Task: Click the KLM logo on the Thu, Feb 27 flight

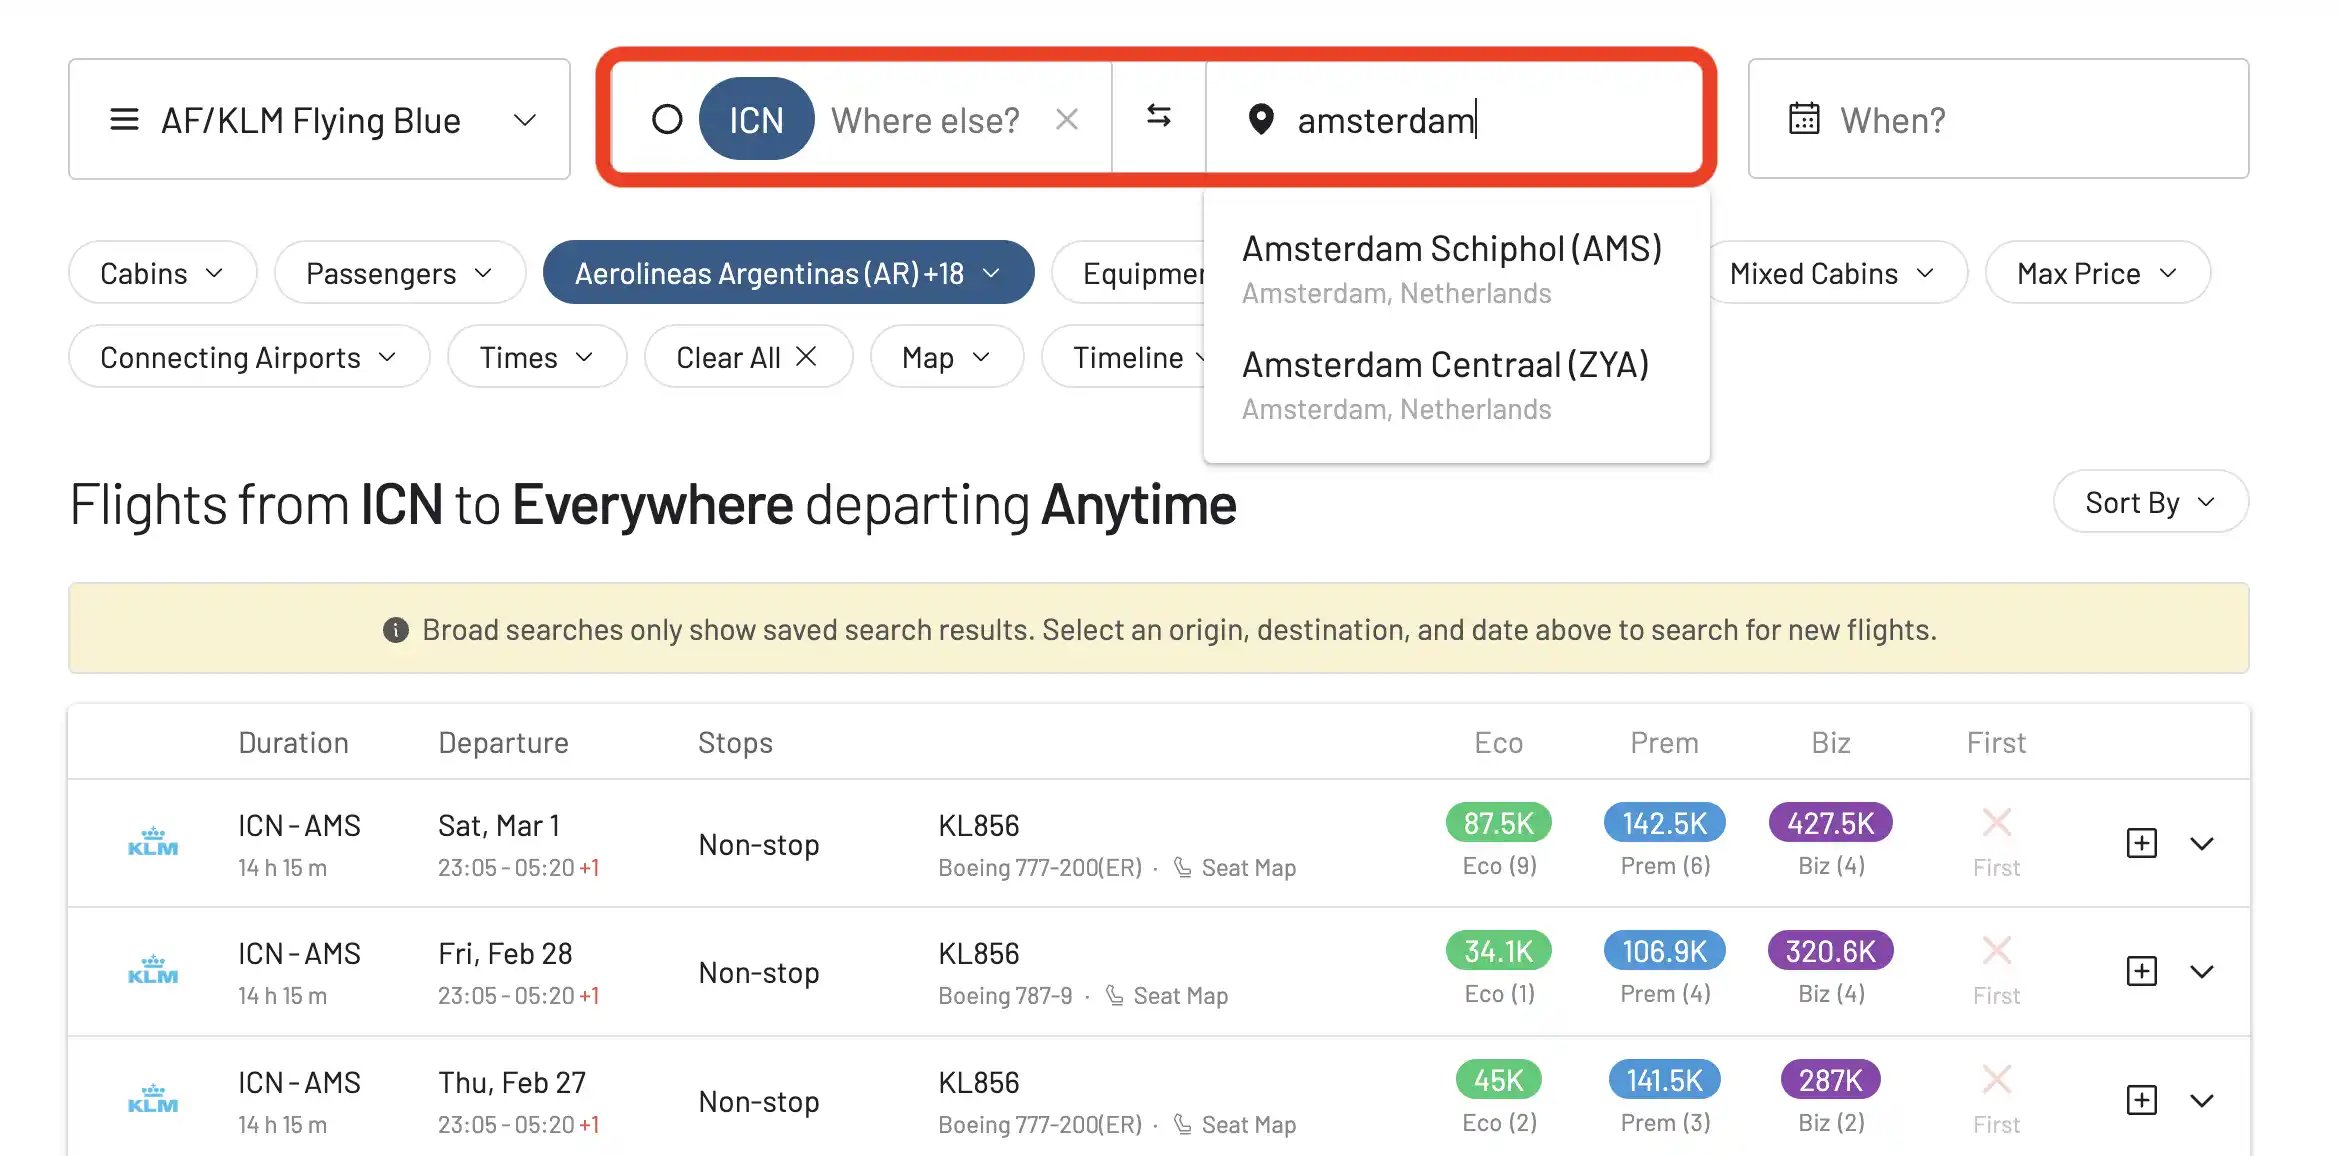Action: (153, 1099)
